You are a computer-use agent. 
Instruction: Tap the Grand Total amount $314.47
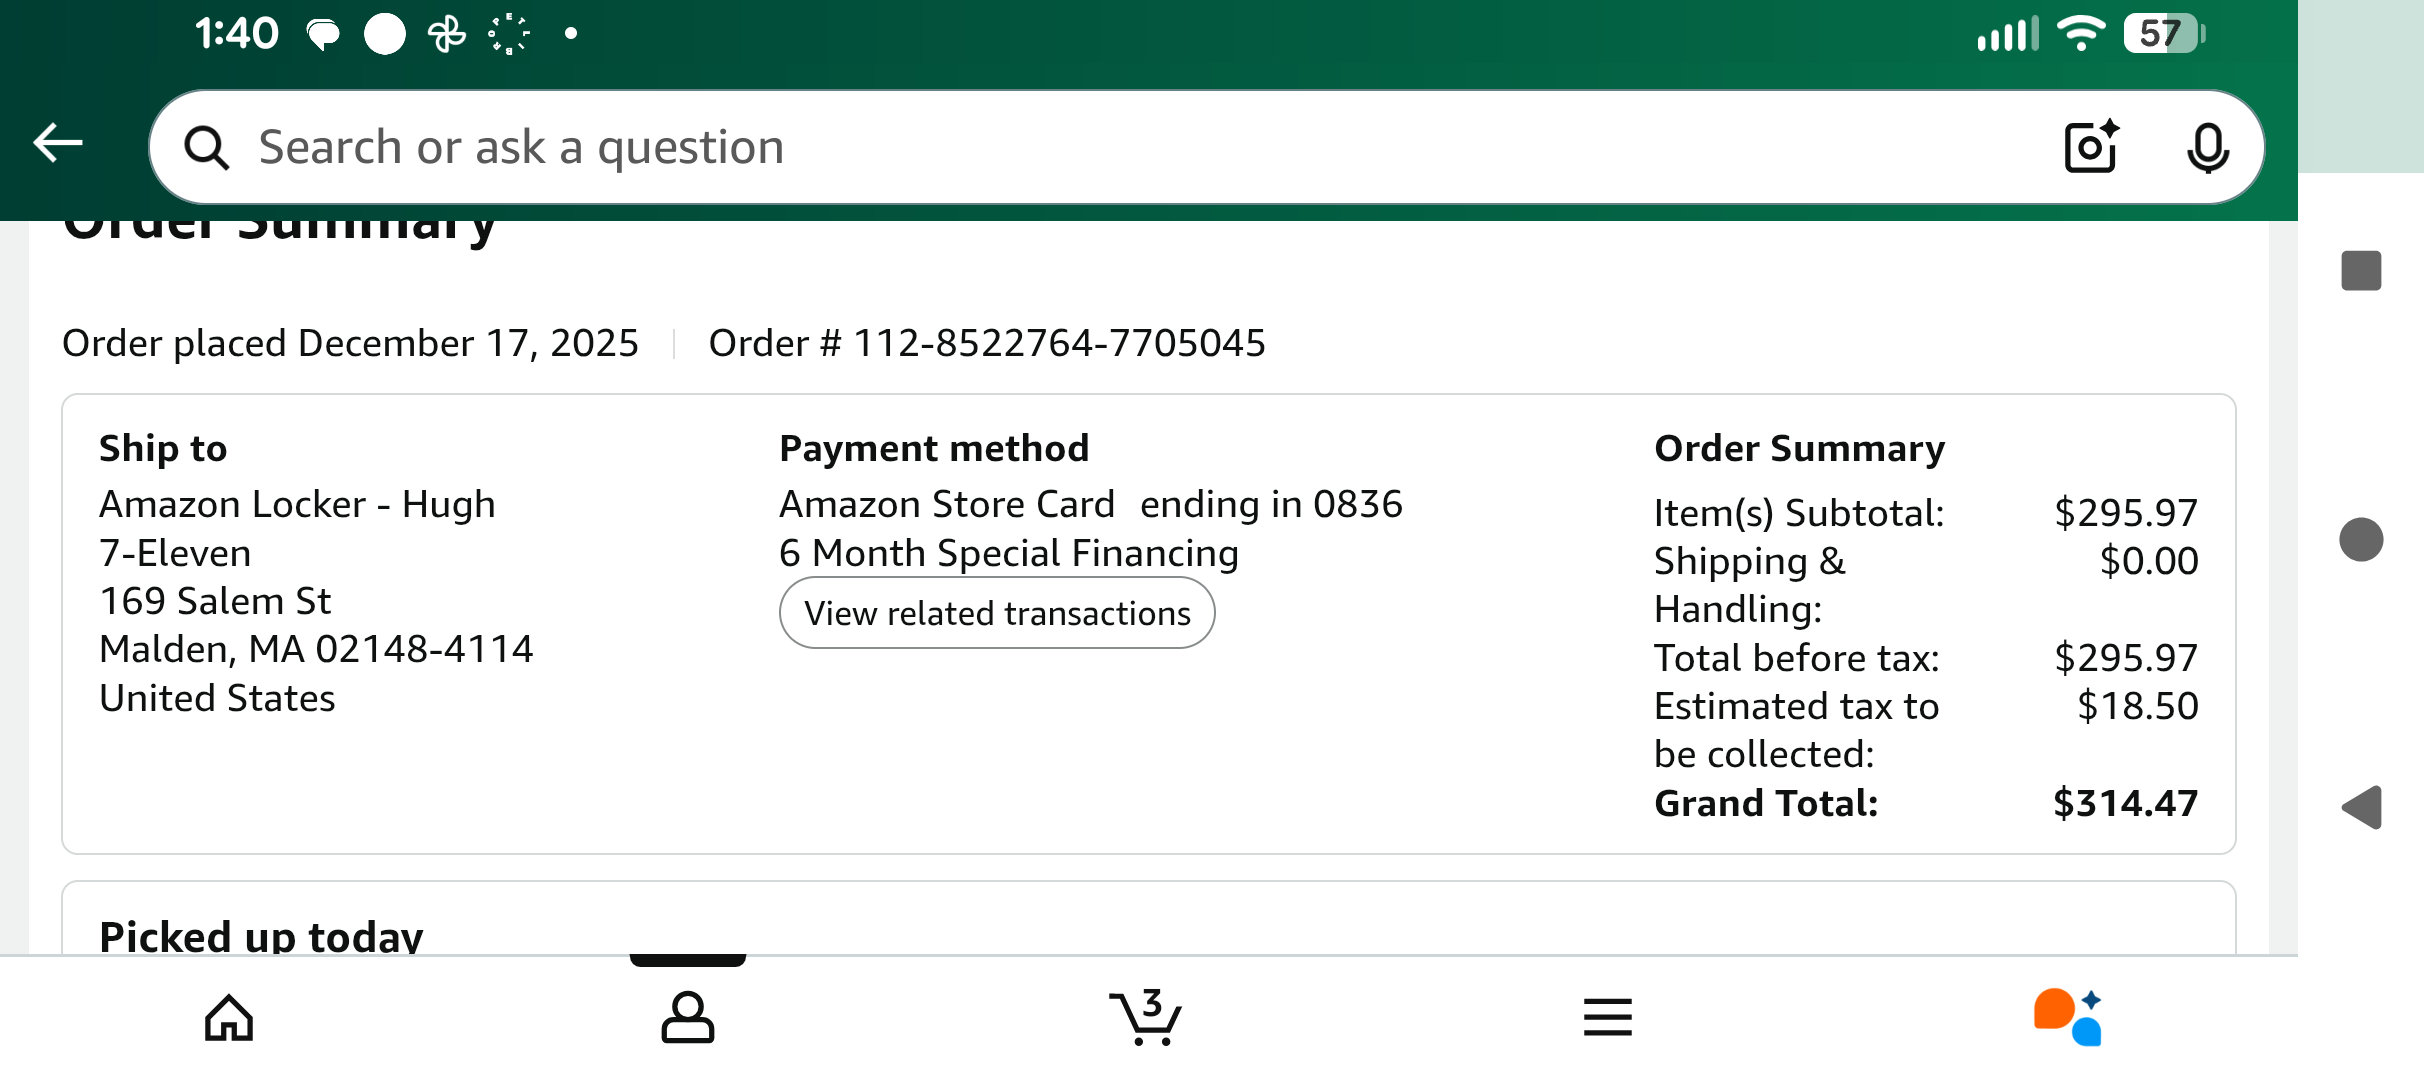click(2125, 803)
